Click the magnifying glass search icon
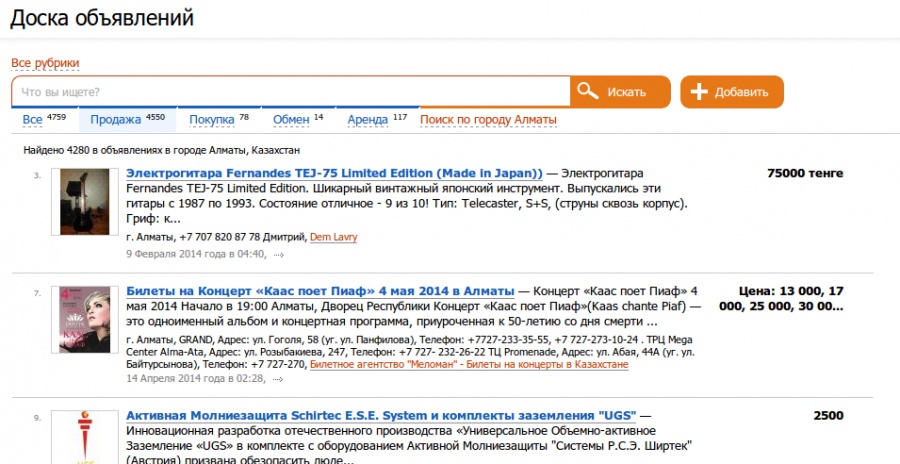 click(588, 92)
